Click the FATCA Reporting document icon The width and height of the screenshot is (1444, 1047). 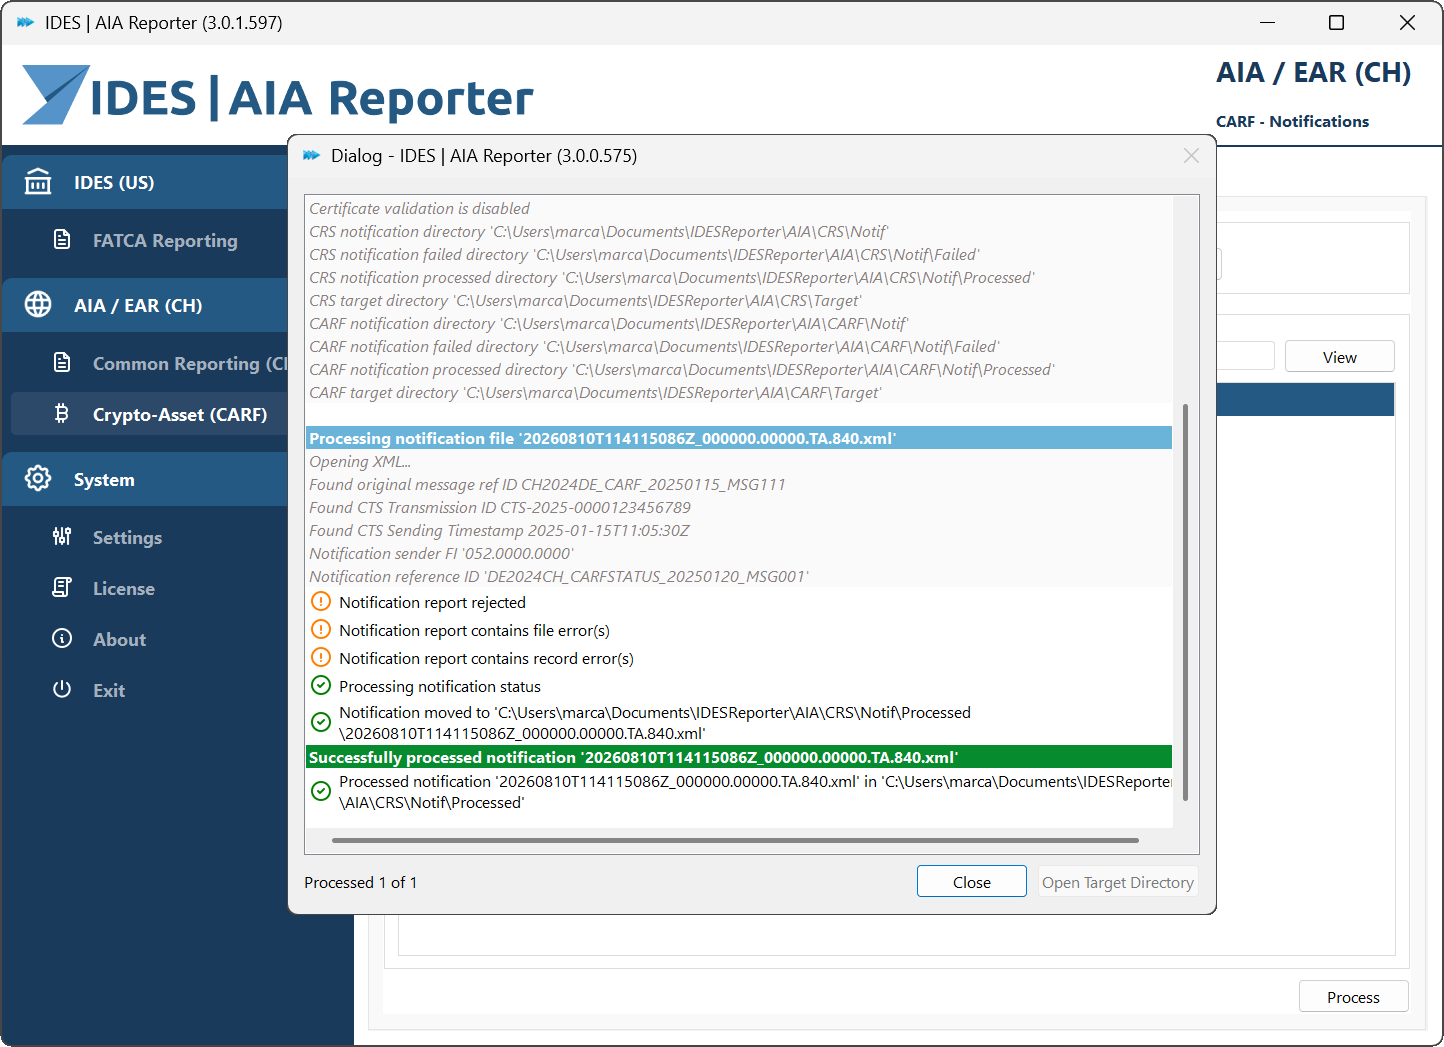[x=62, y=240]
